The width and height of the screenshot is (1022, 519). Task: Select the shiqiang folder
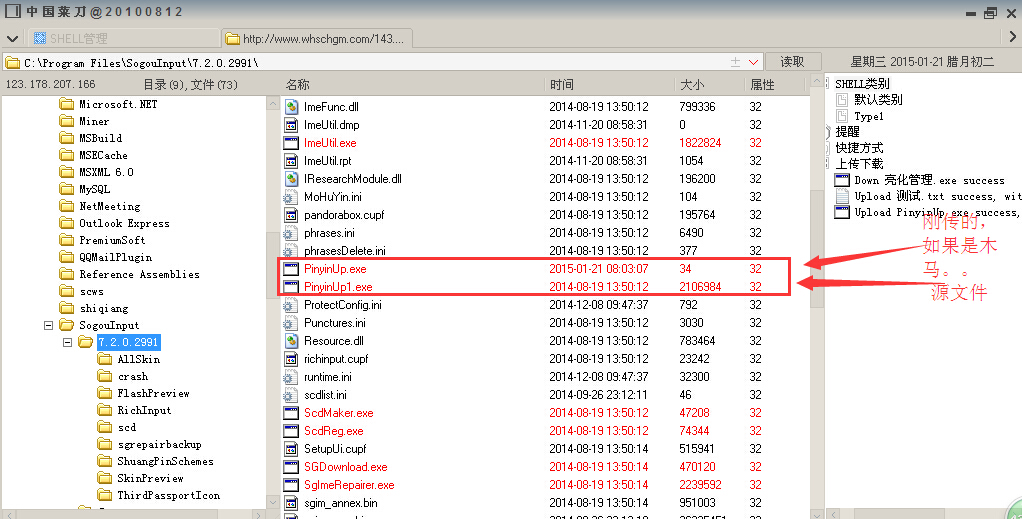point(104,308)
